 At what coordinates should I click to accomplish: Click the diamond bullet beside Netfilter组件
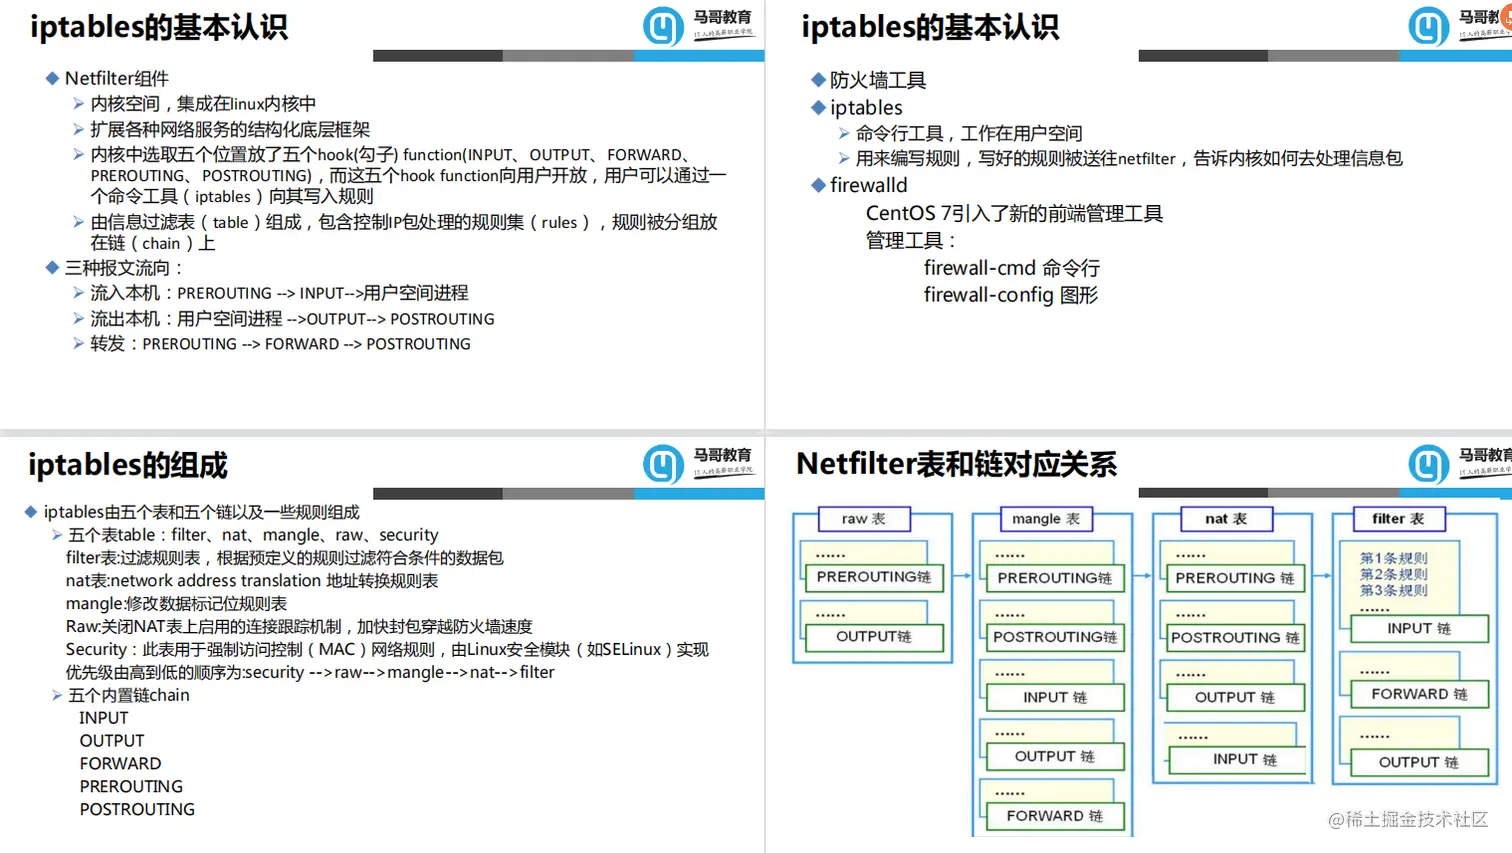[x=52, y=78]
